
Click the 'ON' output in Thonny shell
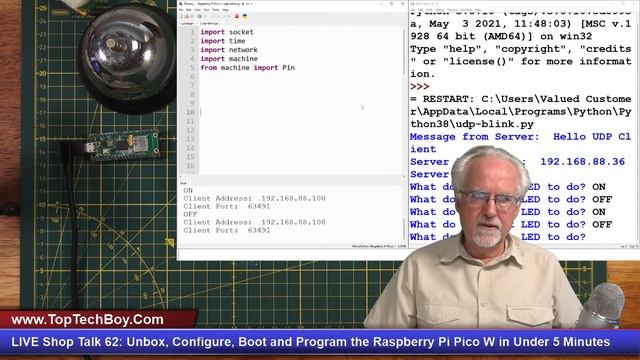(188, 191)
